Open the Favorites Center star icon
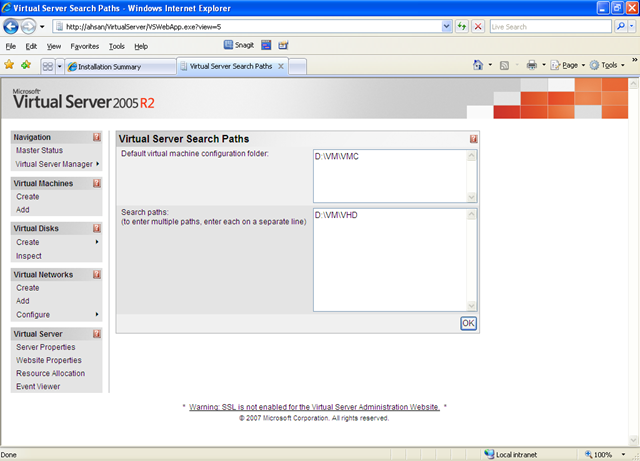The height and width of the screenshot is (461, 640). coord(9,65)
